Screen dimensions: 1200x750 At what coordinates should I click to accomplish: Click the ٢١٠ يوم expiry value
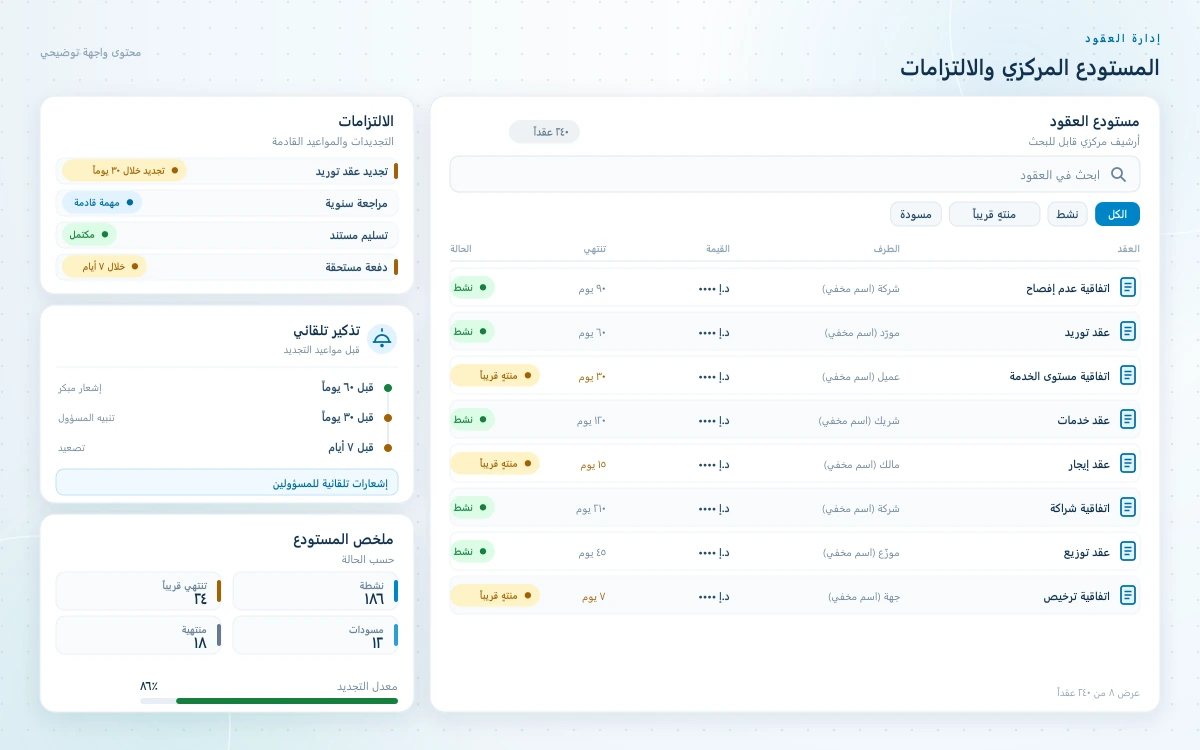click(591, 508)
